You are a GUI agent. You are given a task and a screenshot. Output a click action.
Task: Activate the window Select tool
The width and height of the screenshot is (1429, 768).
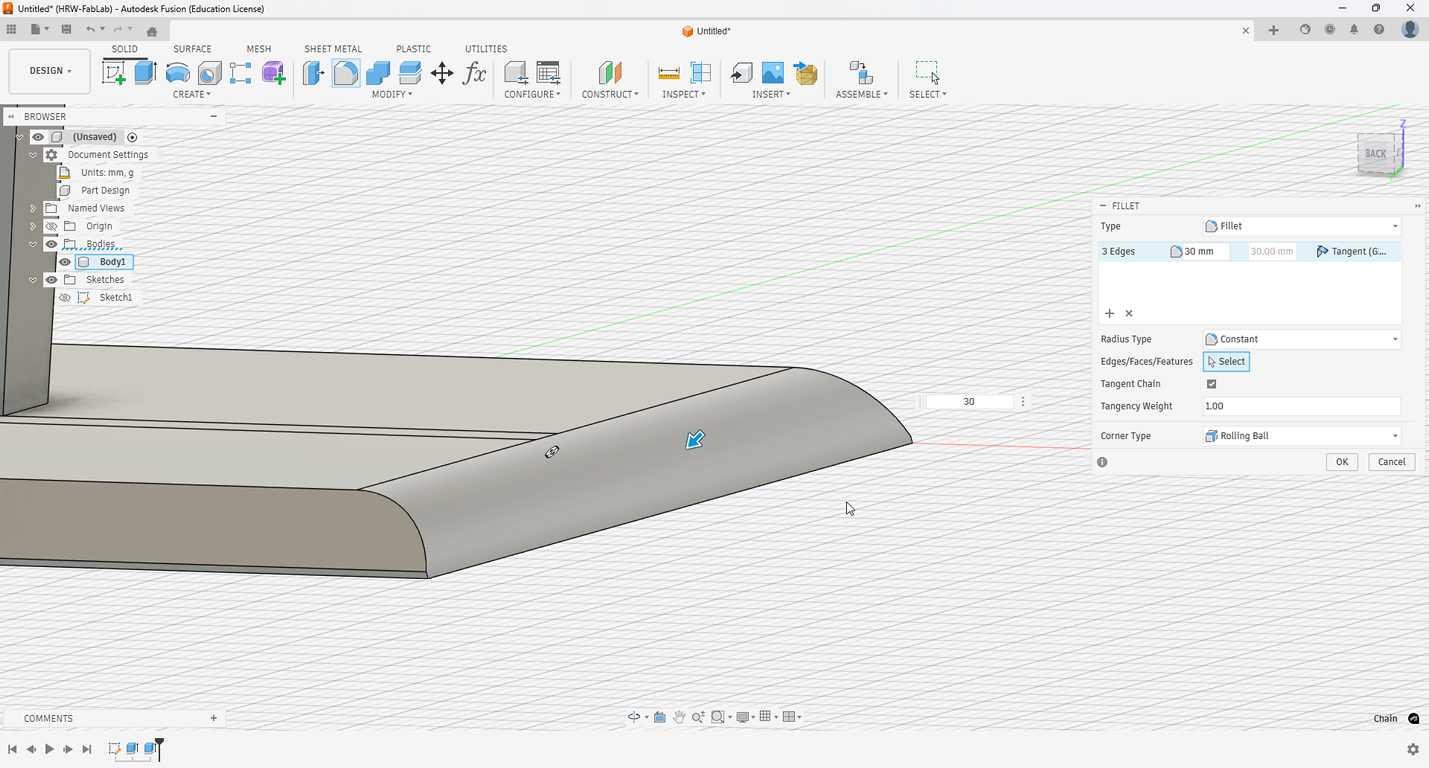(928, 72)
